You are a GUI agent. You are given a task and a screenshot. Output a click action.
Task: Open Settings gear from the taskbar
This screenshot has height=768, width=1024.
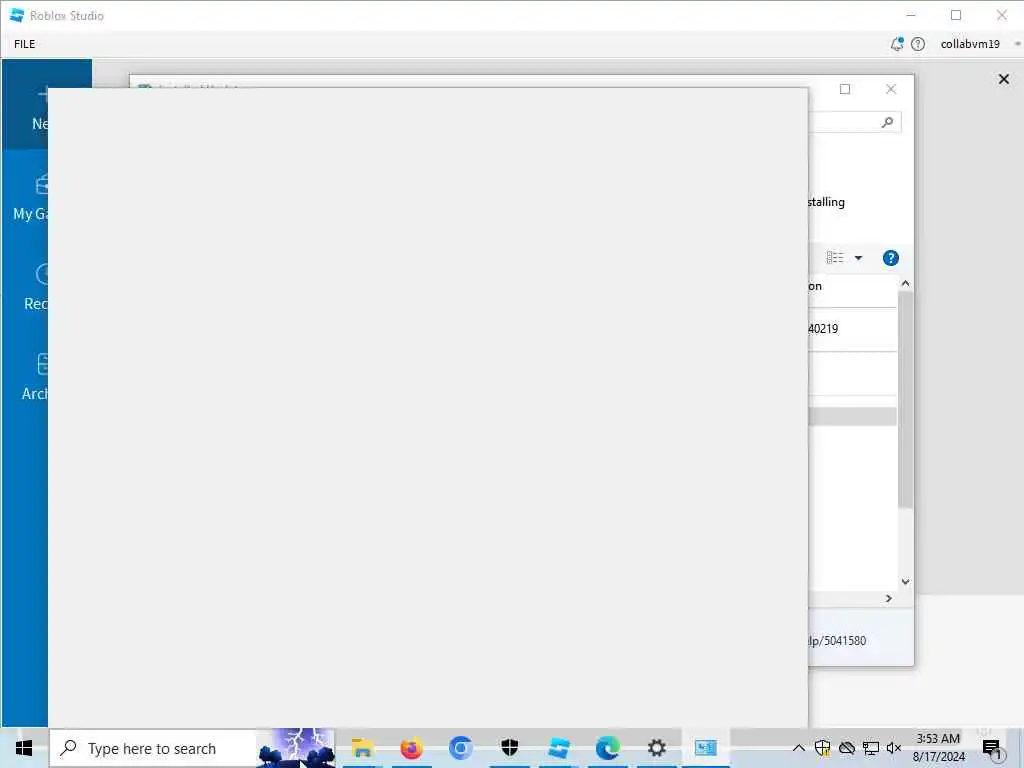point(656,748)
